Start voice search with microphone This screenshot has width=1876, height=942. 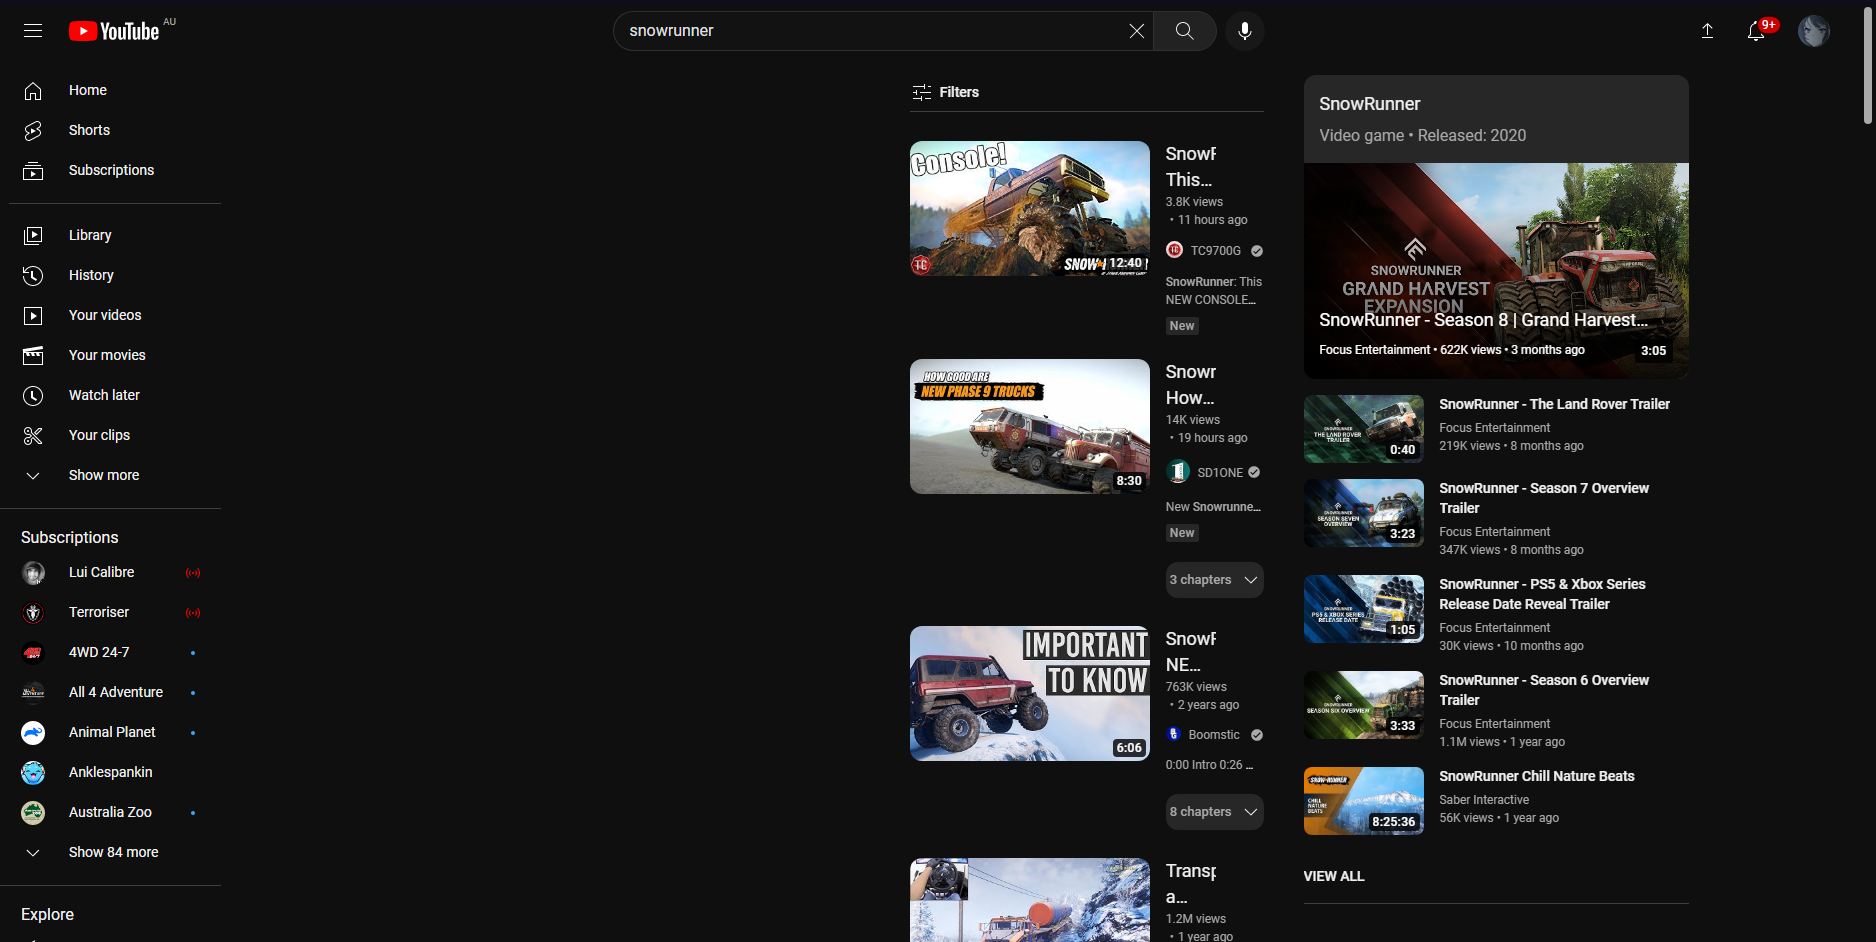point(1245,31)
